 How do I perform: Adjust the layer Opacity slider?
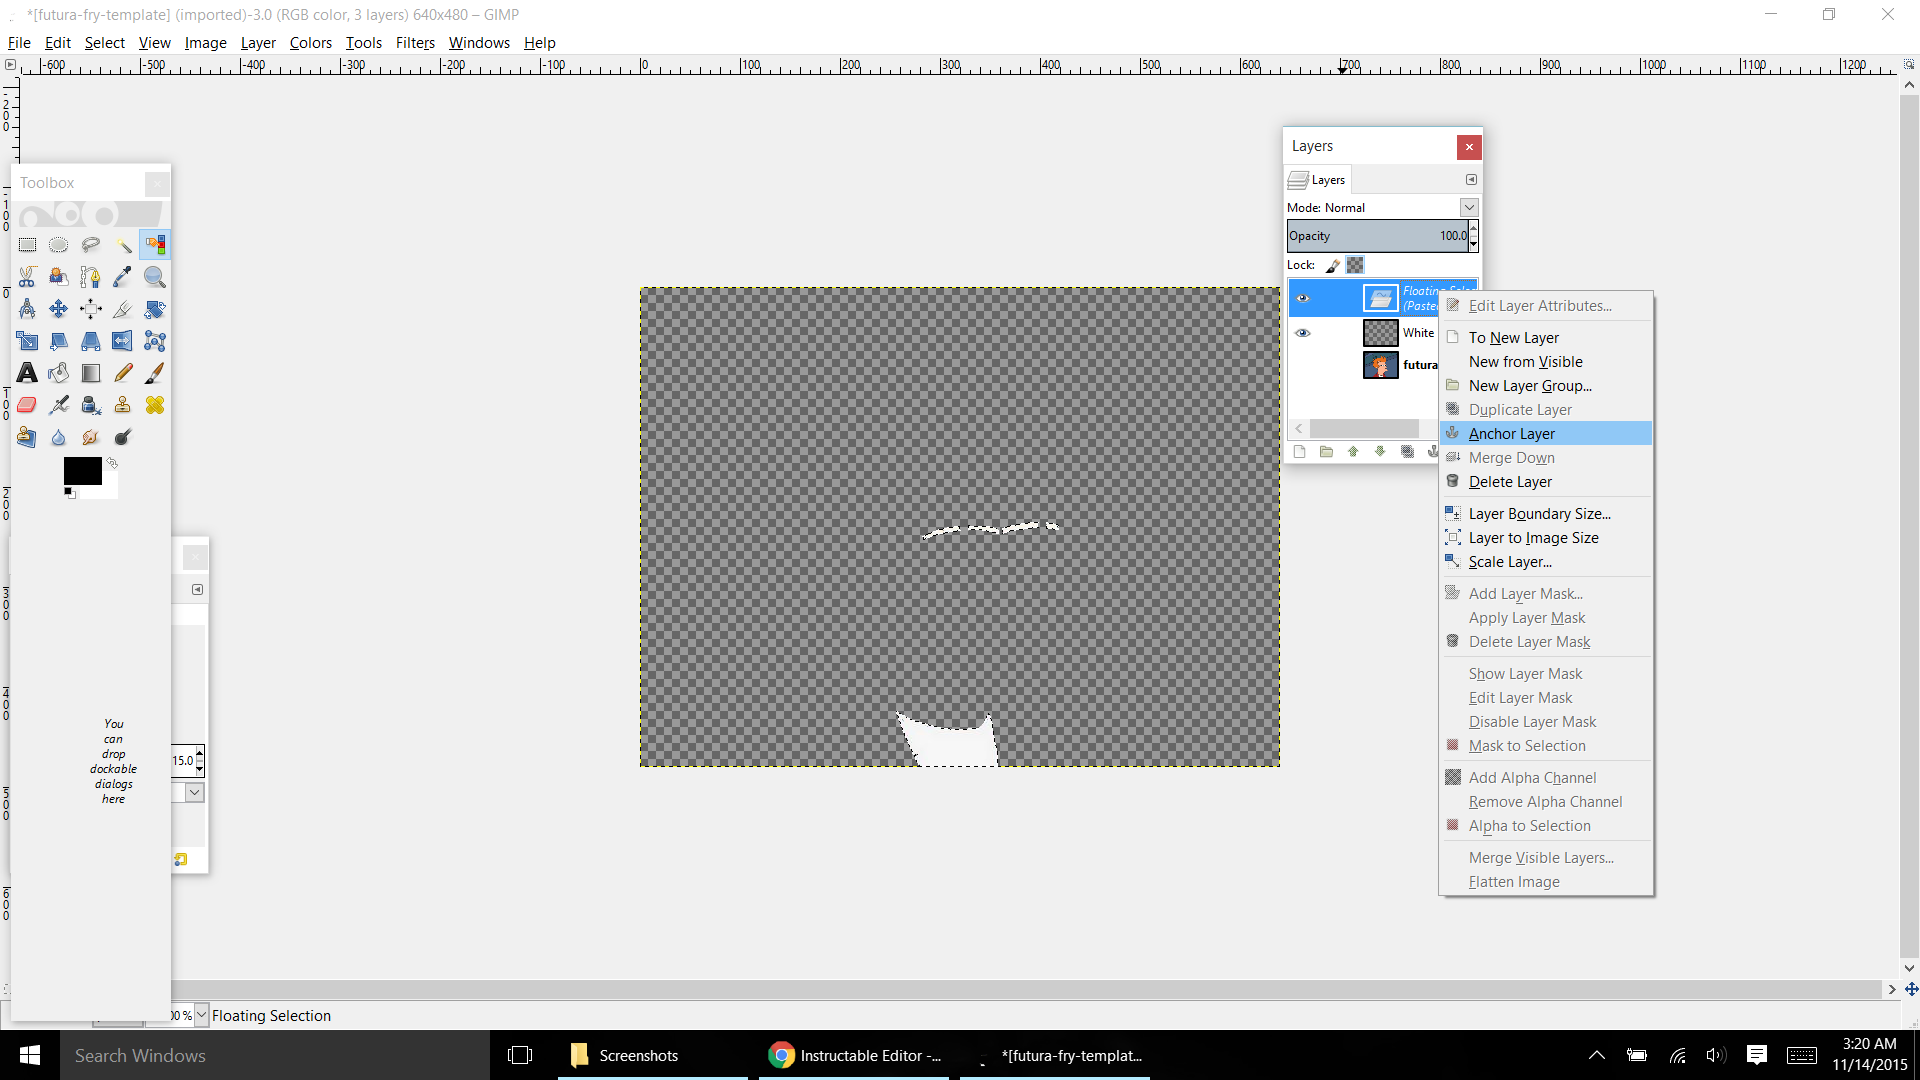pyautogui.click(x=1377, y=236)
